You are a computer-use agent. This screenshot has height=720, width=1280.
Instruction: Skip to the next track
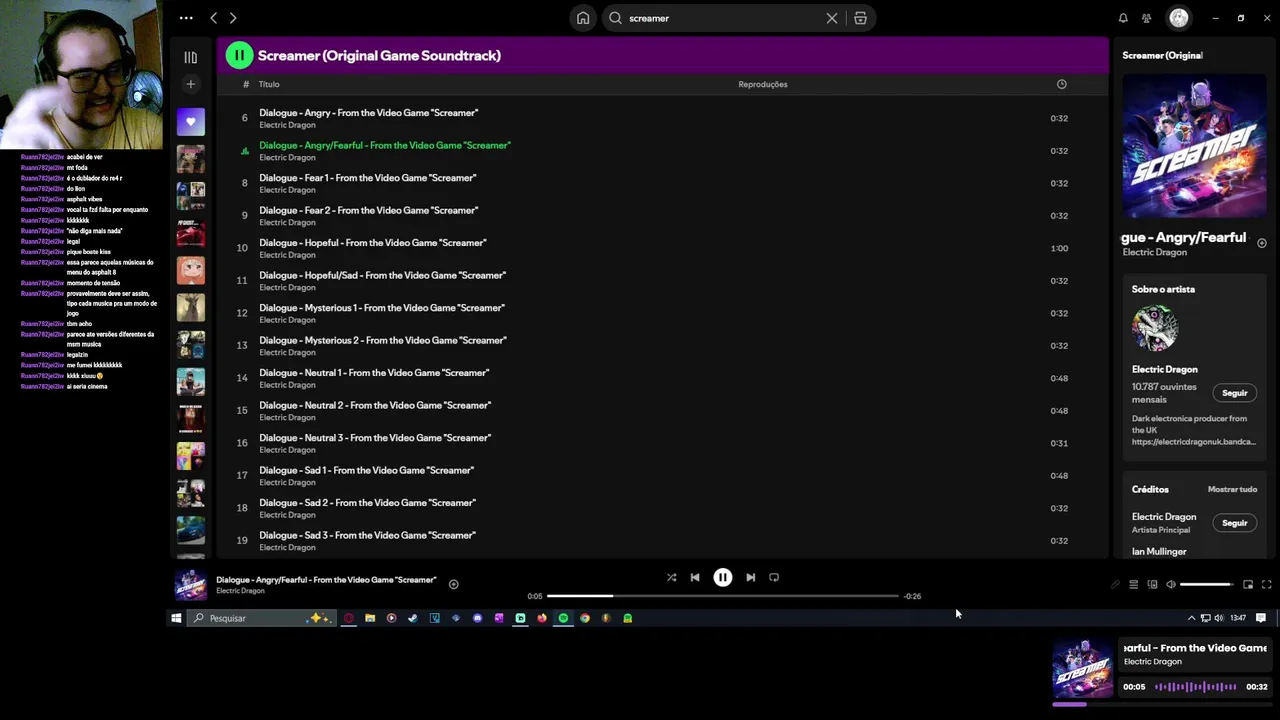click(750, 577)
